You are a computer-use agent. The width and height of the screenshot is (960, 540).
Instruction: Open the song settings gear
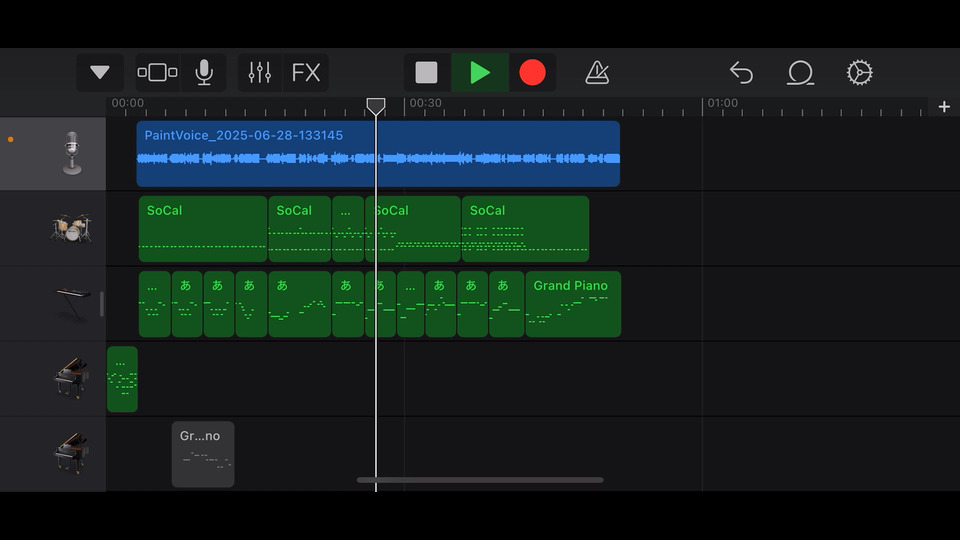coord(859,73)
